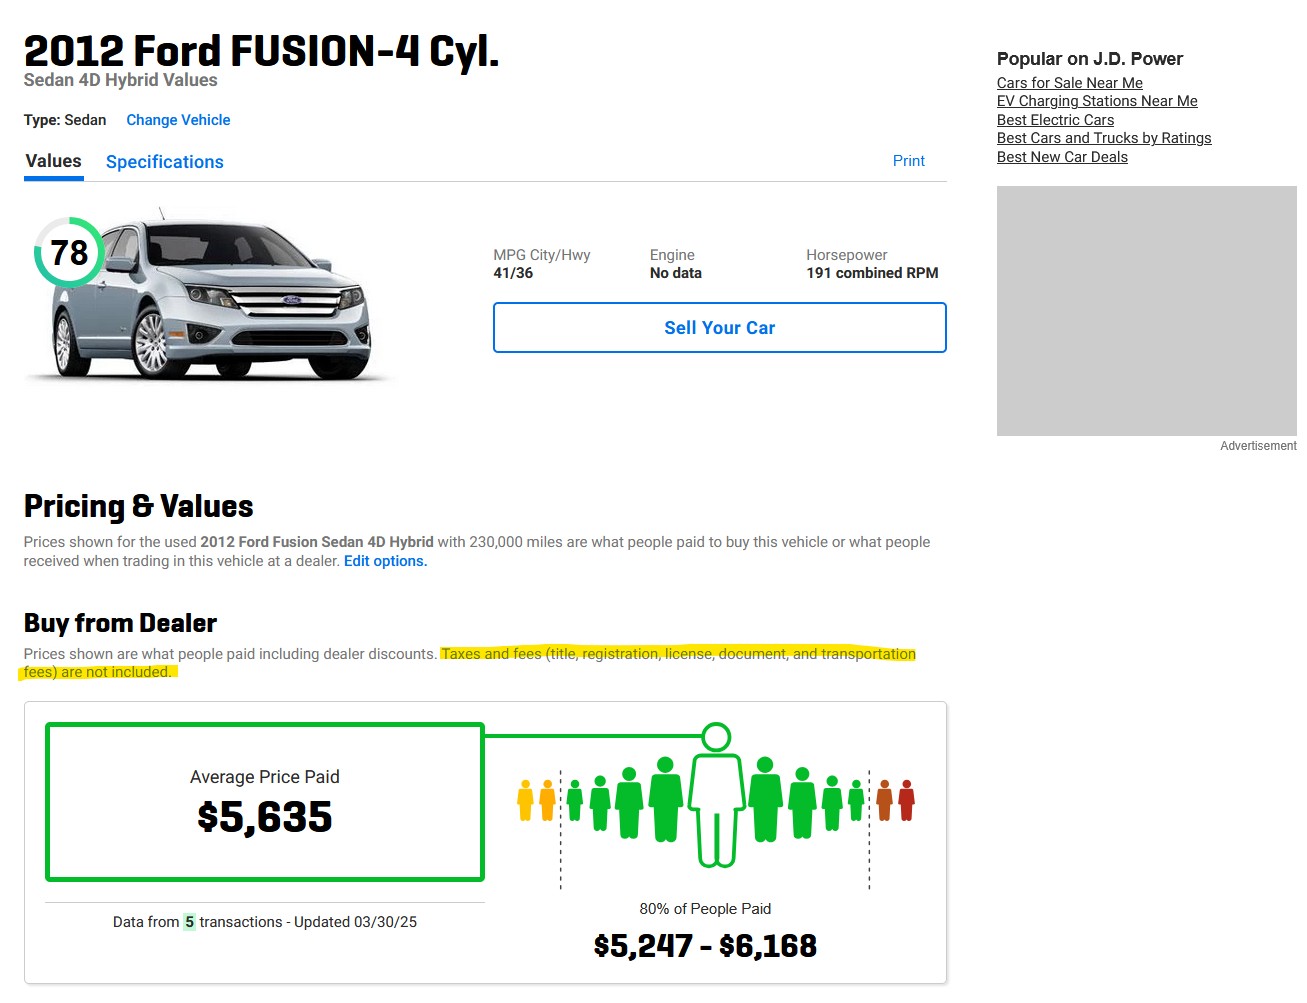Screen dimensions: 1307x1003
Task: Open the Change Vehicle link
Action: 178,120
